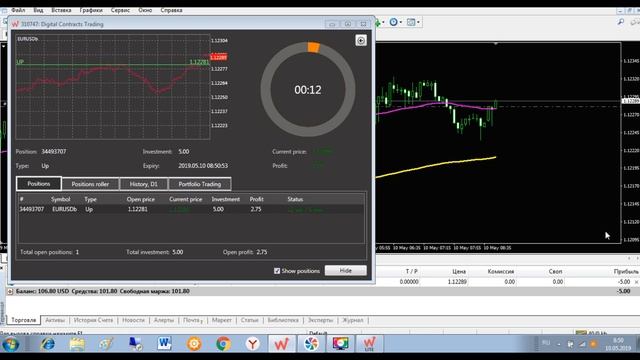Click the balance row icon in terminal
Viewport: 640px width, 360px height.
point(10,291)
